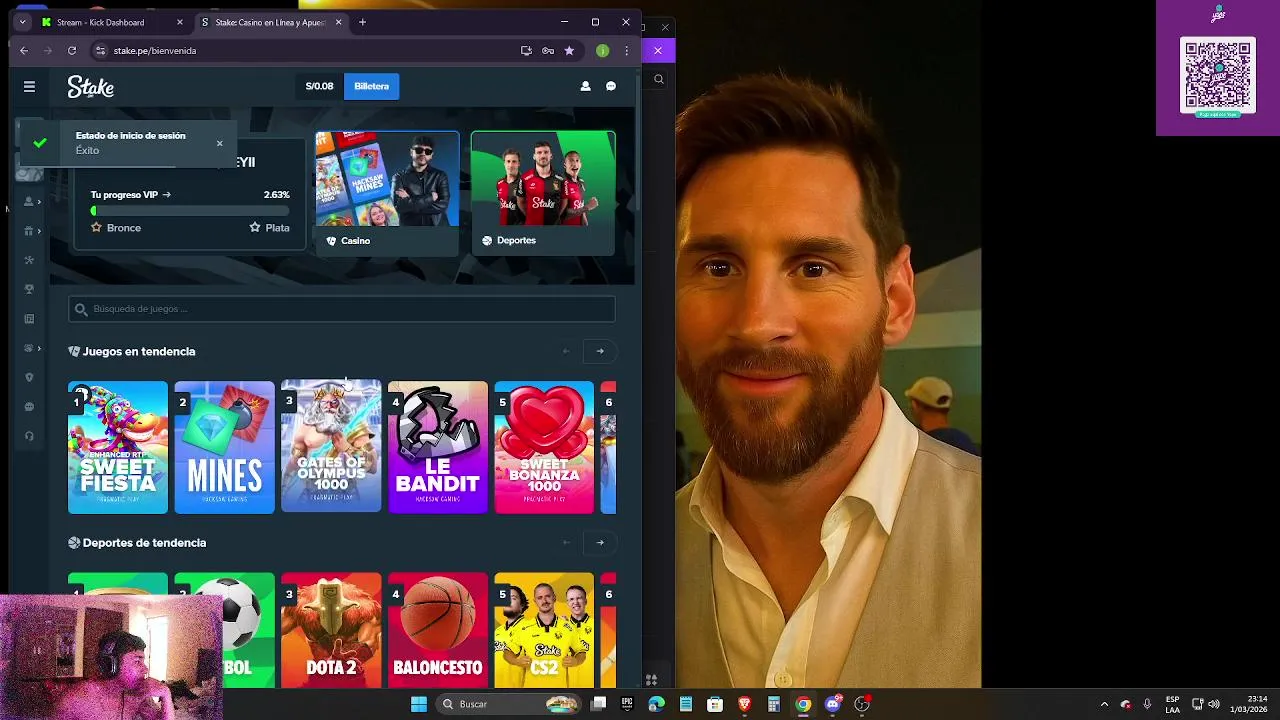Open the Billetera wallet button
The image size is (1280, 720).
point(371,86)
